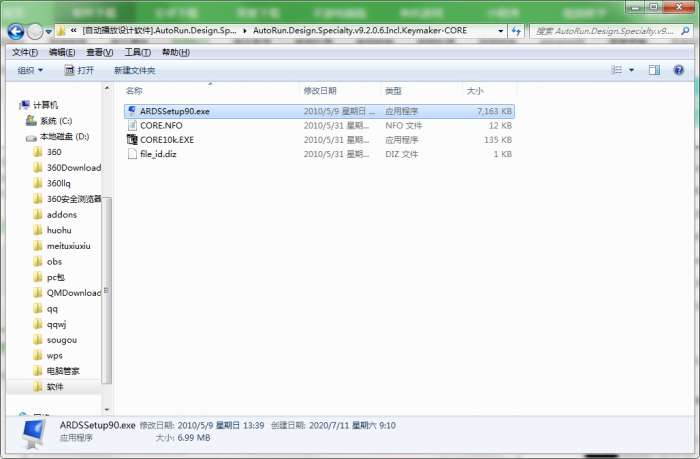Click the Keymaker-CORE breadcrumb folder segment
Screen dimensions: 700x459
360,31
